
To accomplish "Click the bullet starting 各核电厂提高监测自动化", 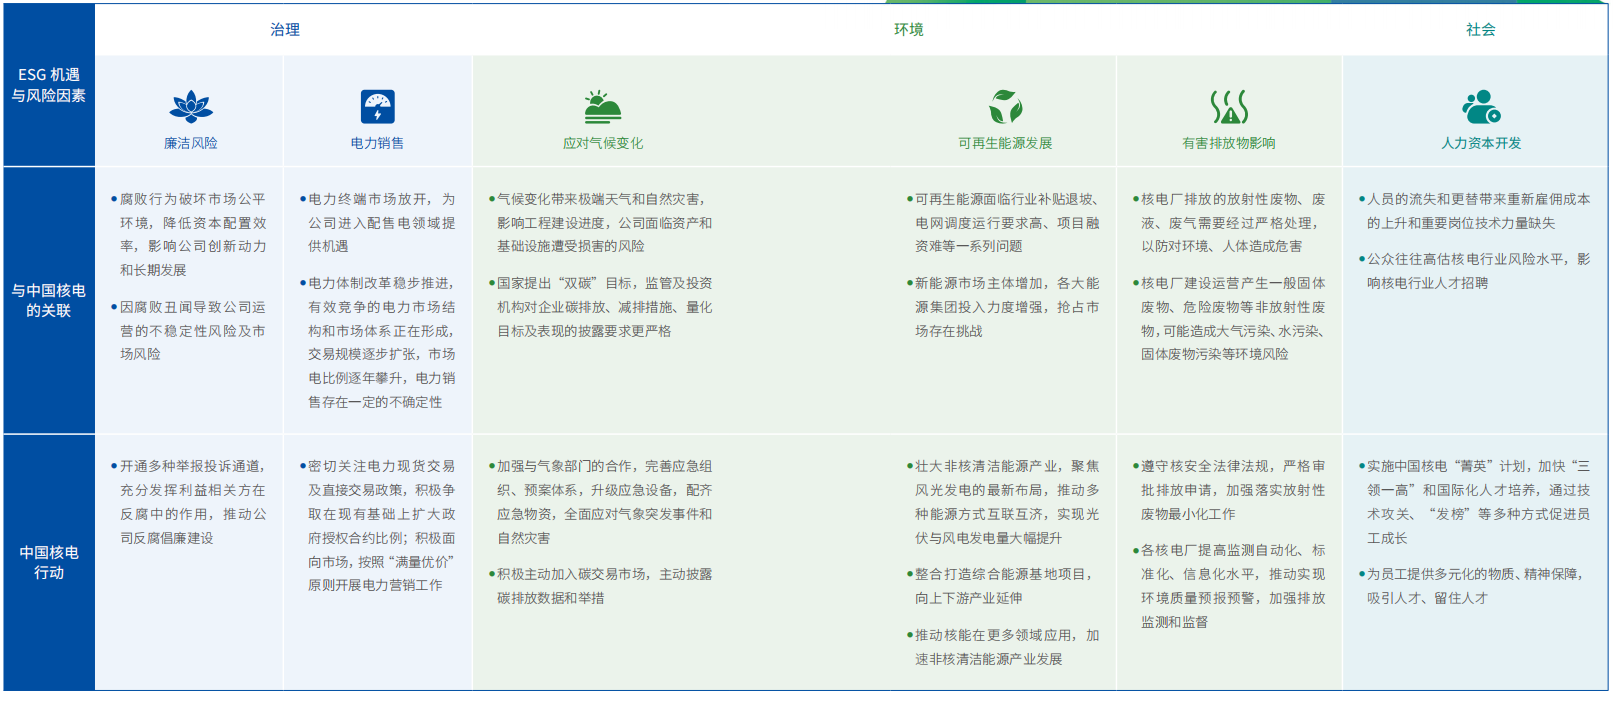I will click(x=1229, y=586).
